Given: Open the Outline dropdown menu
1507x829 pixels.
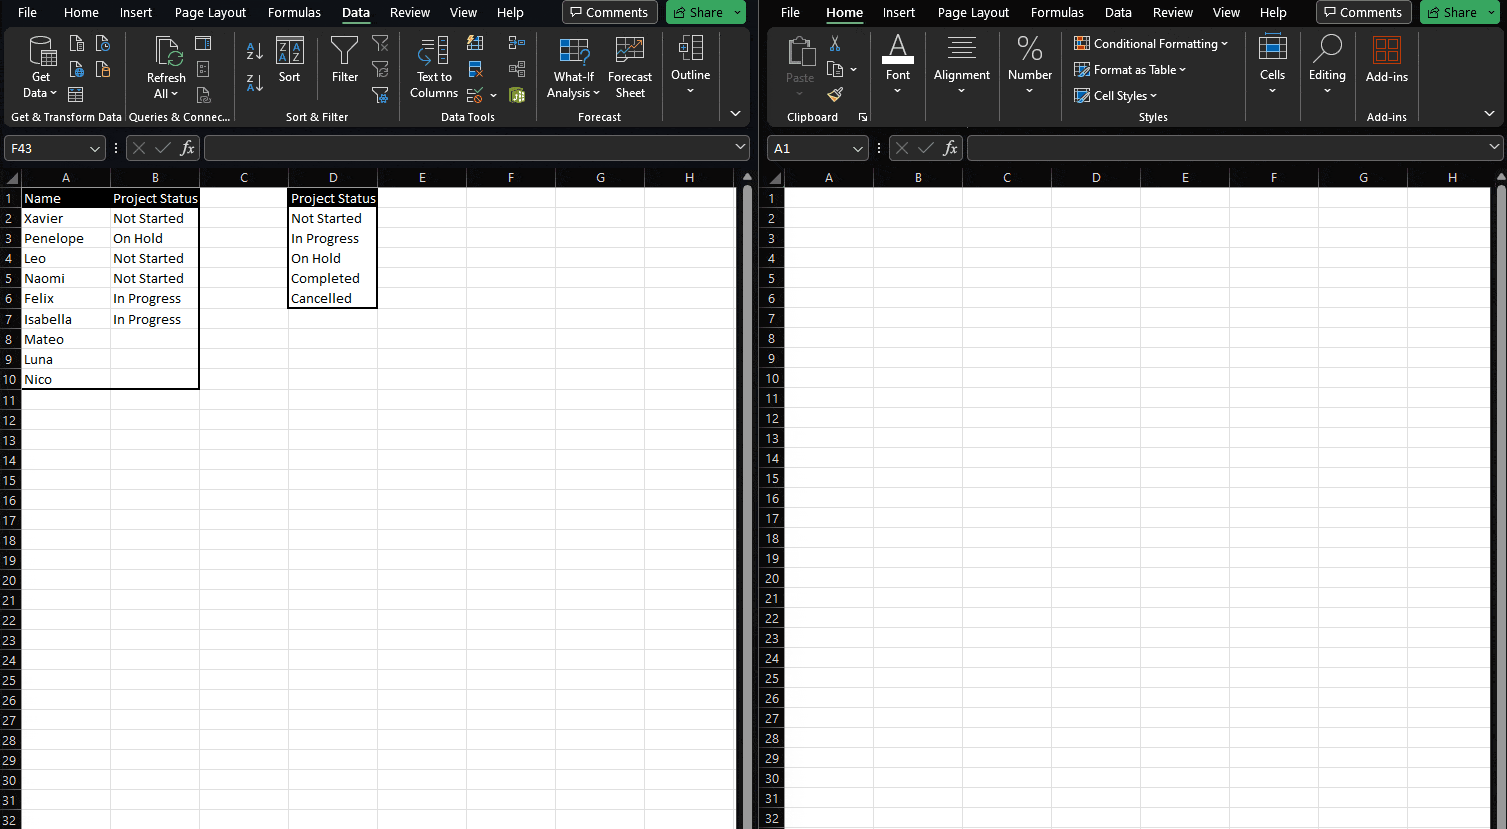Looking at the screenshot, I should click(x=690, y=68).
